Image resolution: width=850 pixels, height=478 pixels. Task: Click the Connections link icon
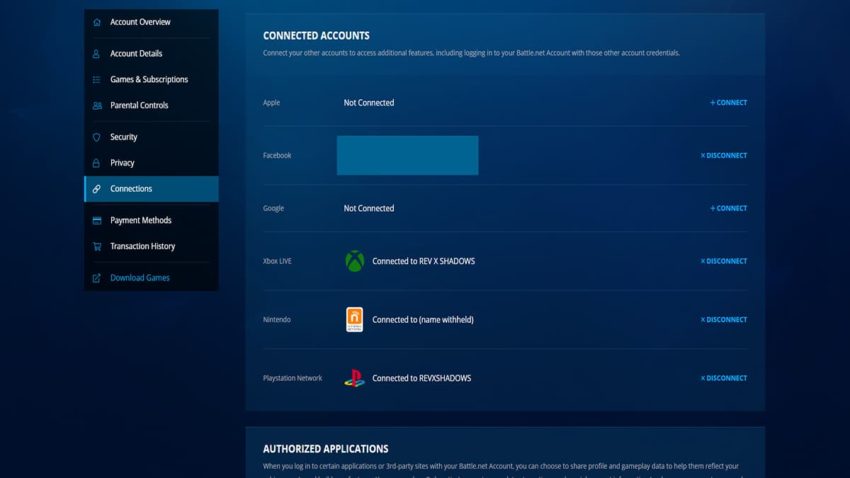96,189
